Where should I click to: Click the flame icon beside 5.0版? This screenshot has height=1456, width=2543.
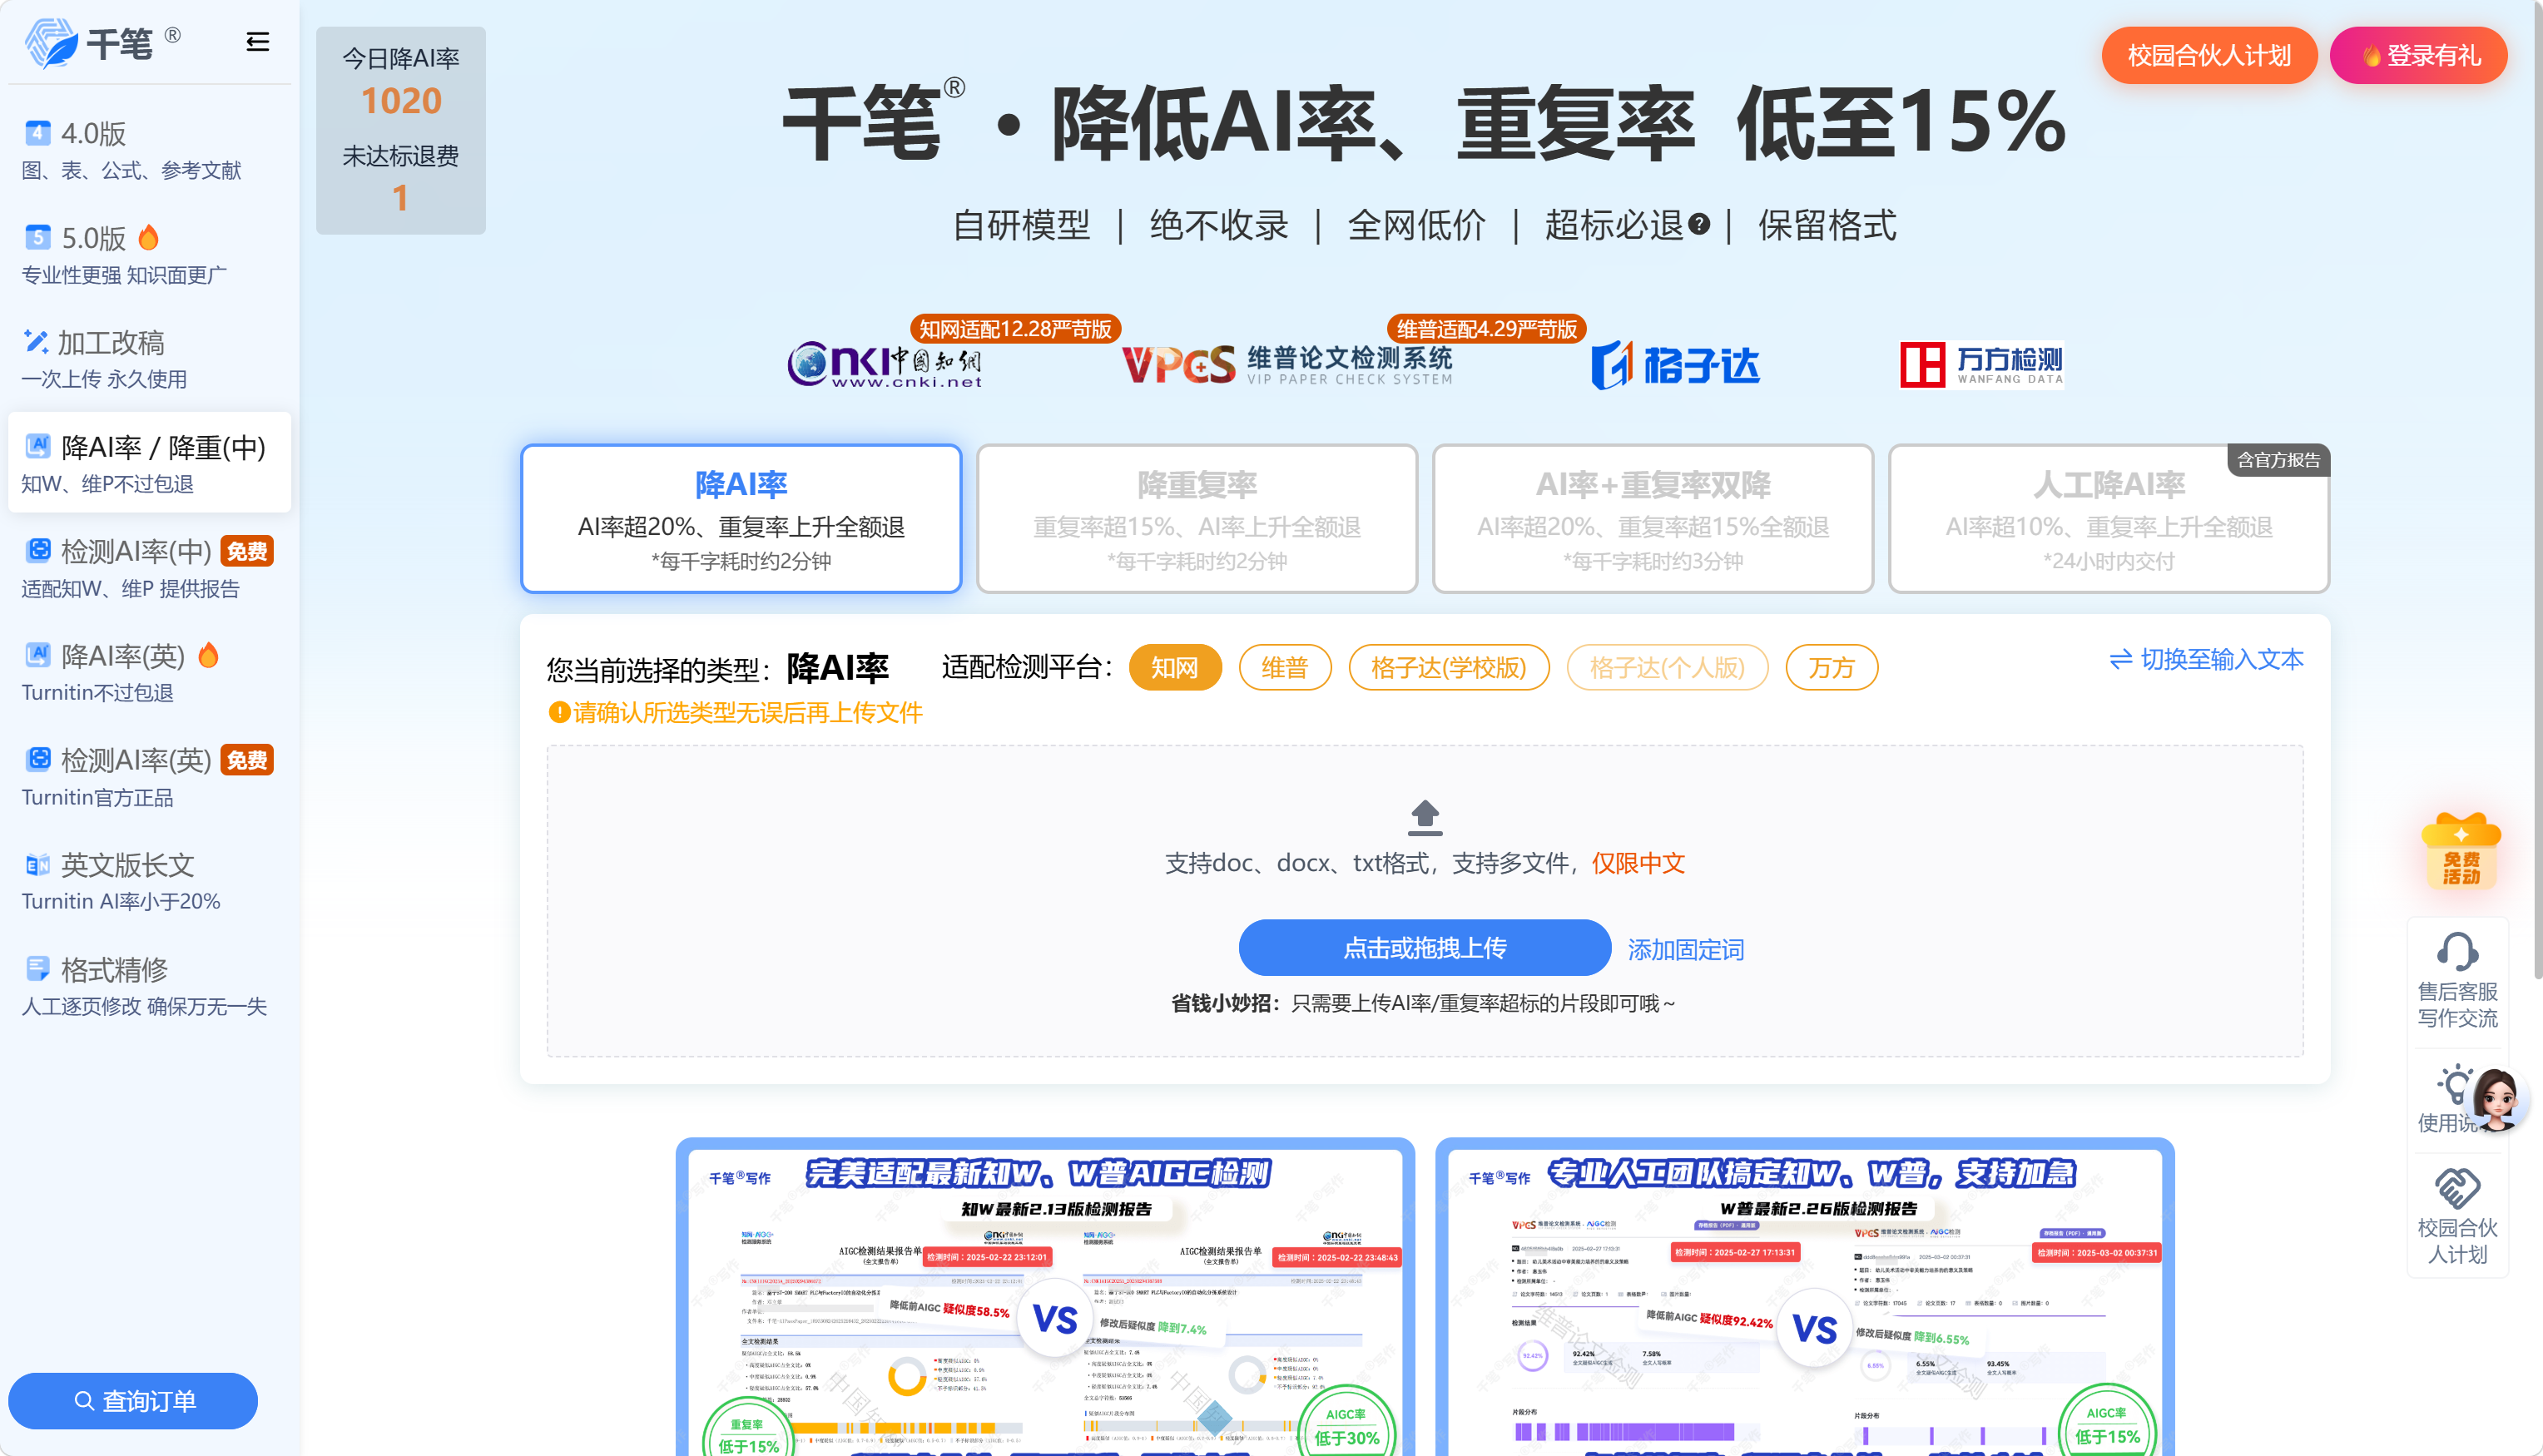[x=148, y=237]
